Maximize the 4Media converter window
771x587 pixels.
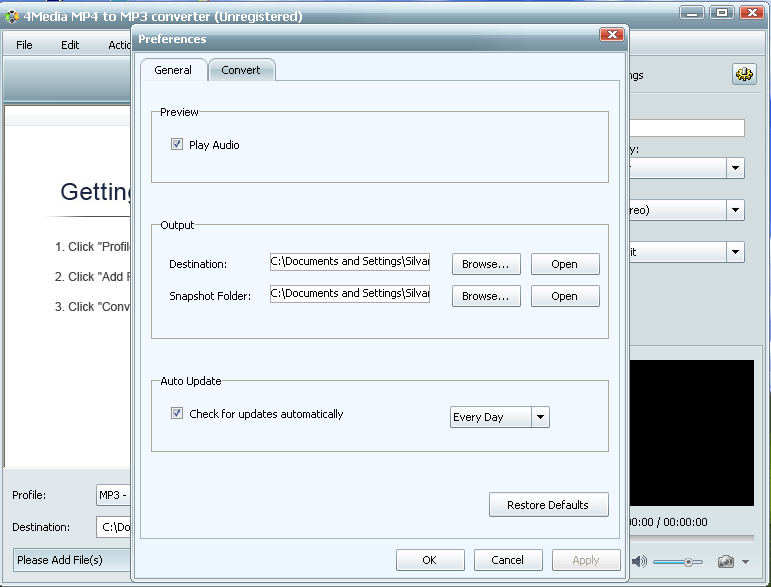click(x=722, y=12)
